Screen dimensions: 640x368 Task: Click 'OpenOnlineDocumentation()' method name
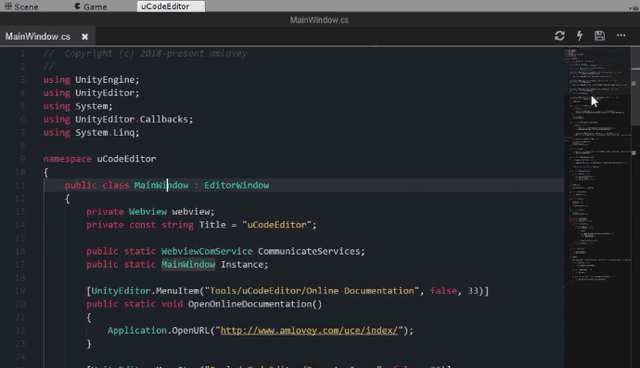pyautogui.click(x=255, y=304)
